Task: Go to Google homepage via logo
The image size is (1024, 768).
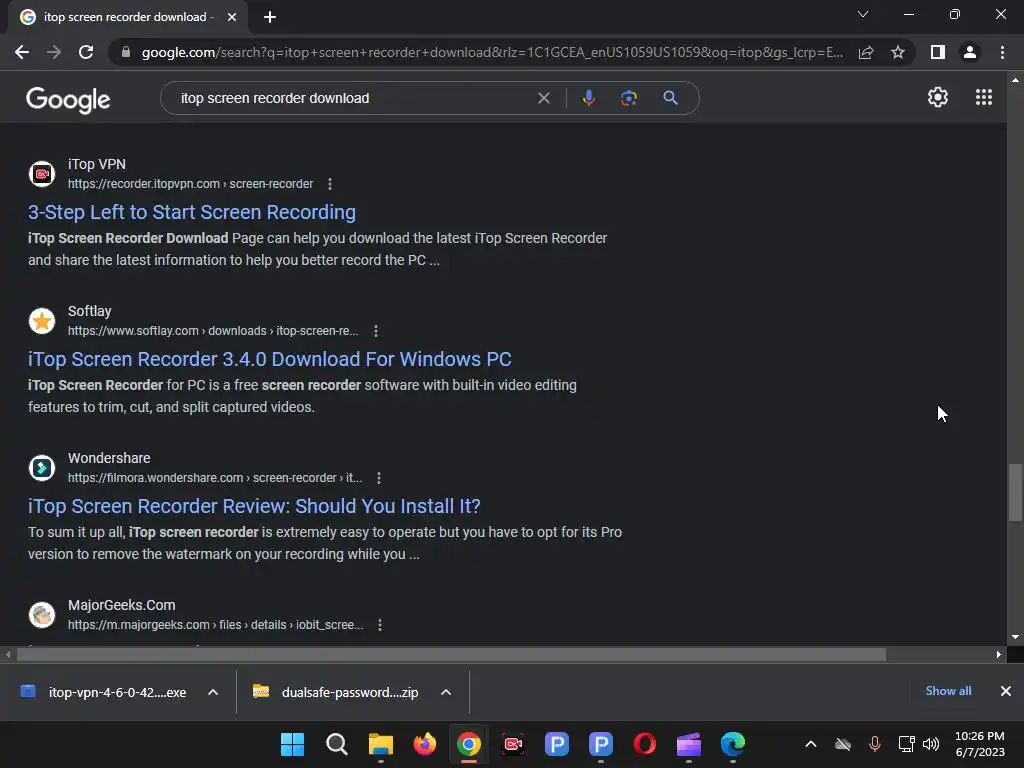Action: (68, 99)
